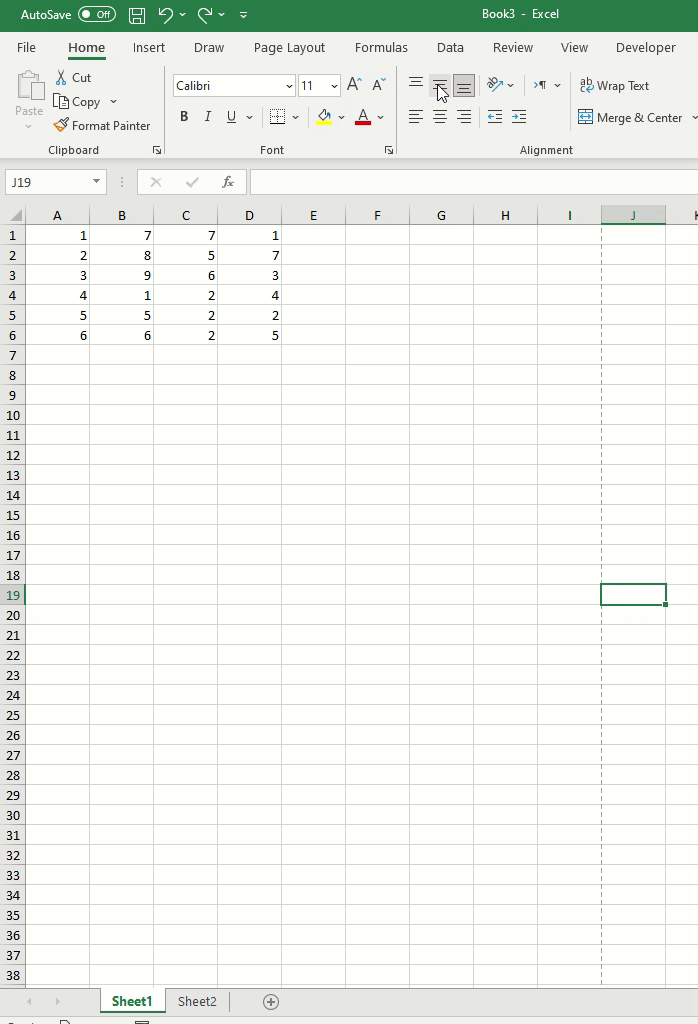Click the Borders icon
This screenshot has width=698, height=1024.
(278, 116)
